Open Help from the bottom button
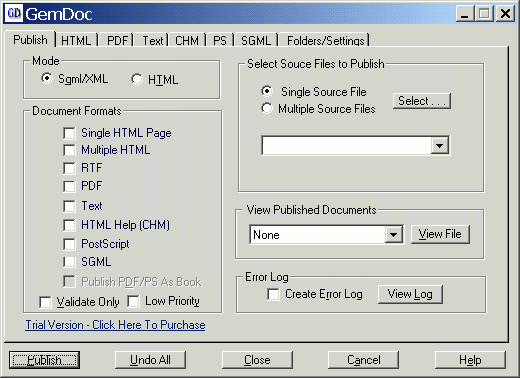The image size is (520, 378). 470,360
